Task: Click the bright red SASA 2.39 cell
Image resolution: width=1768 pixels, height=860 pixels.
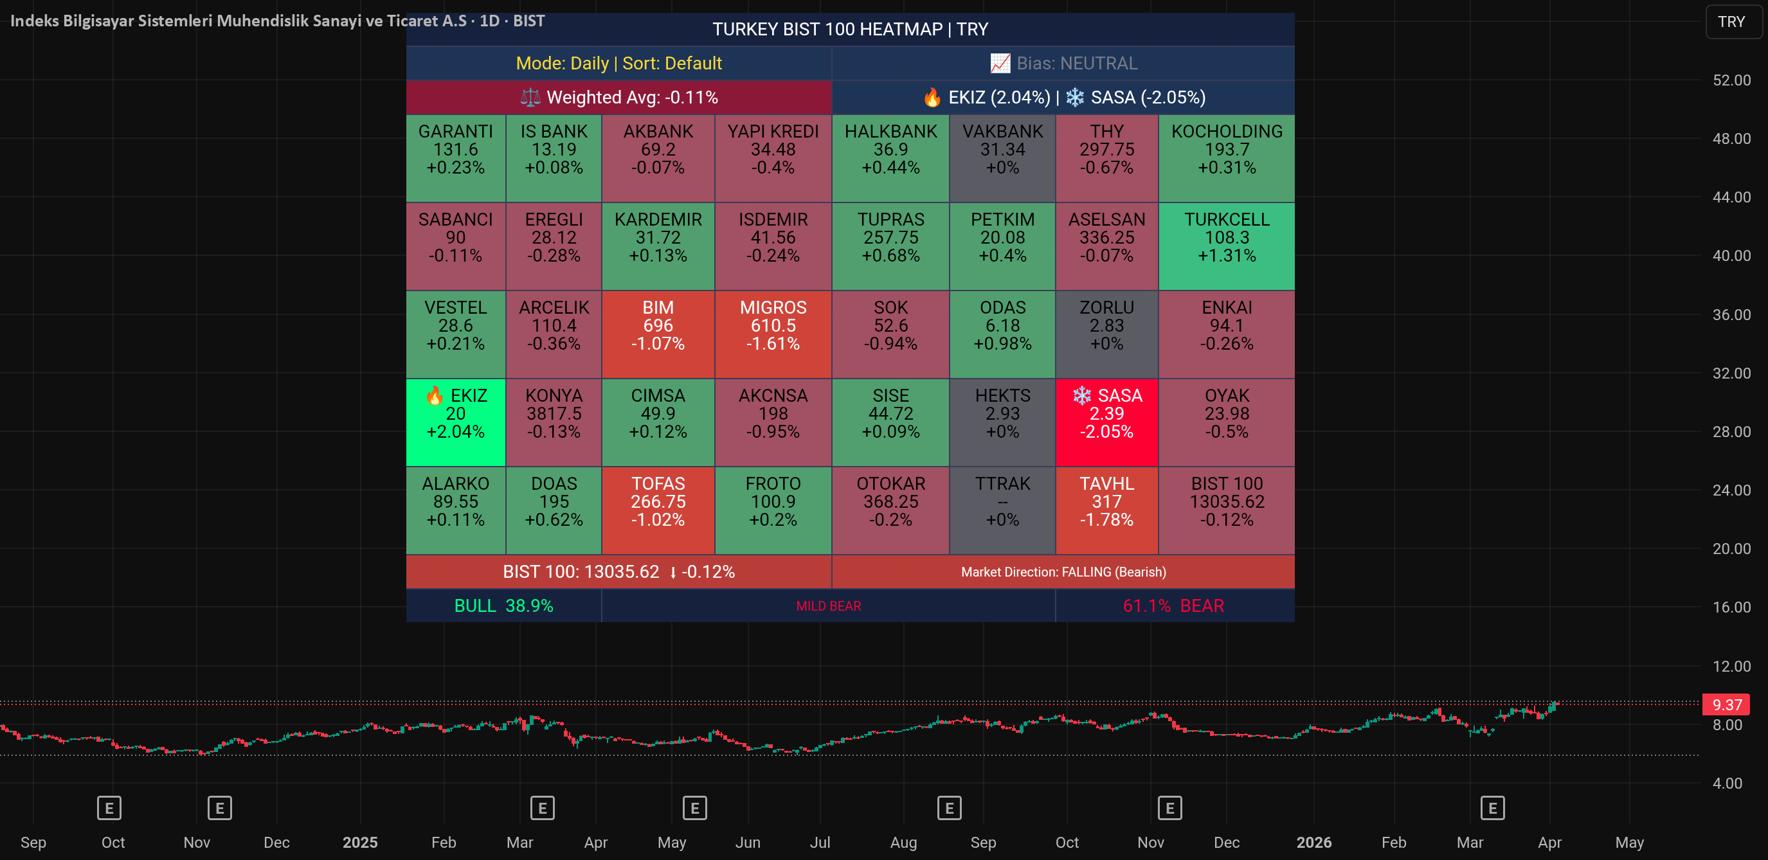Action: [1107, 423]
